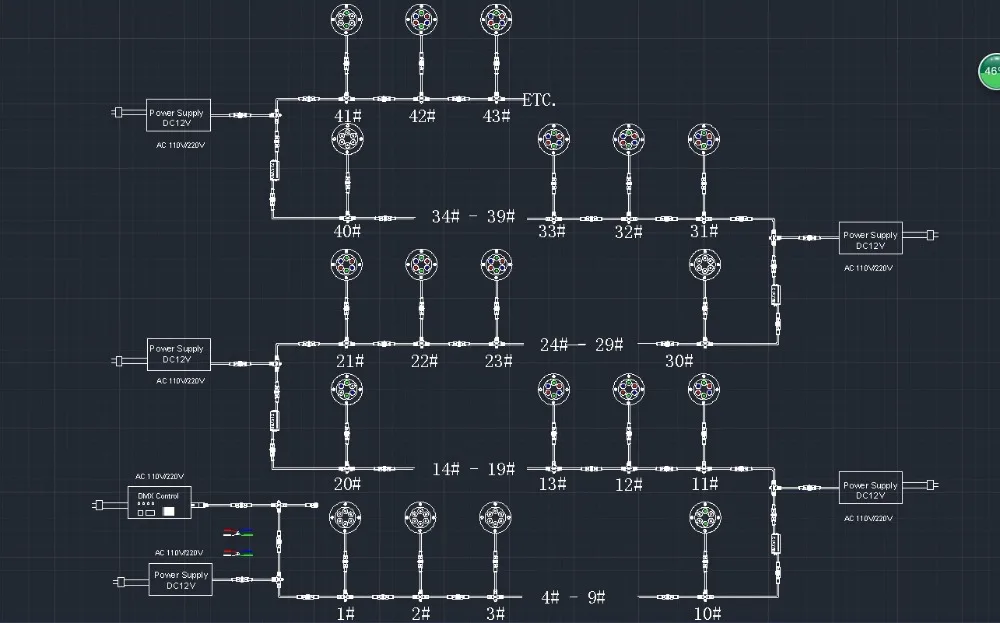Select the Power Supply box wired to 31#
The image size is (1000, 623).
pyautogui.click(x=871, y=238)
